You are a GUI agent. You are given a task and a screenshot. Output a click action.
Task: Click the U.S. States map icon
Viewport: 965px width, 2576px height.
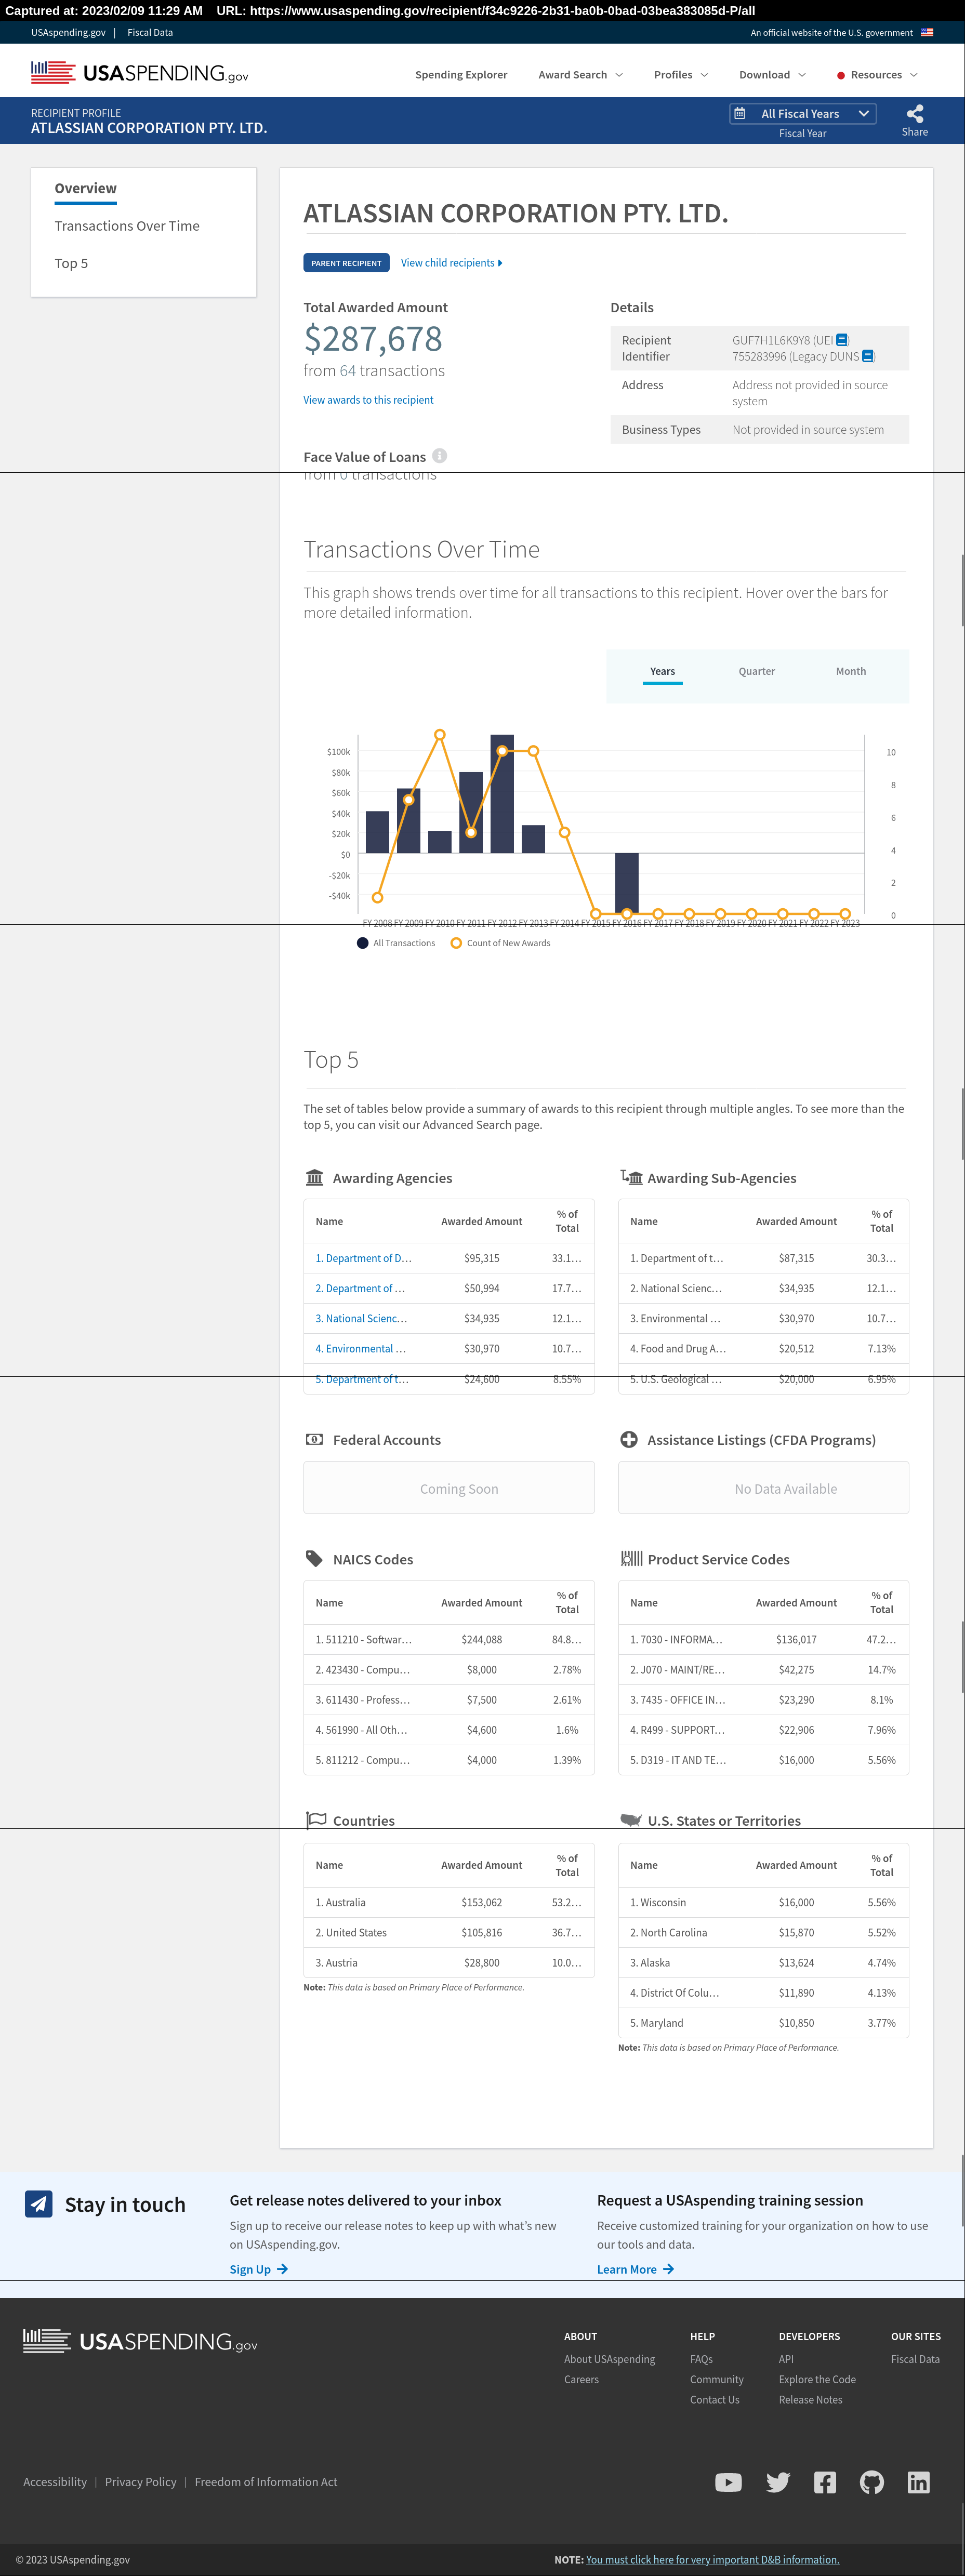tap(631, 1820)
